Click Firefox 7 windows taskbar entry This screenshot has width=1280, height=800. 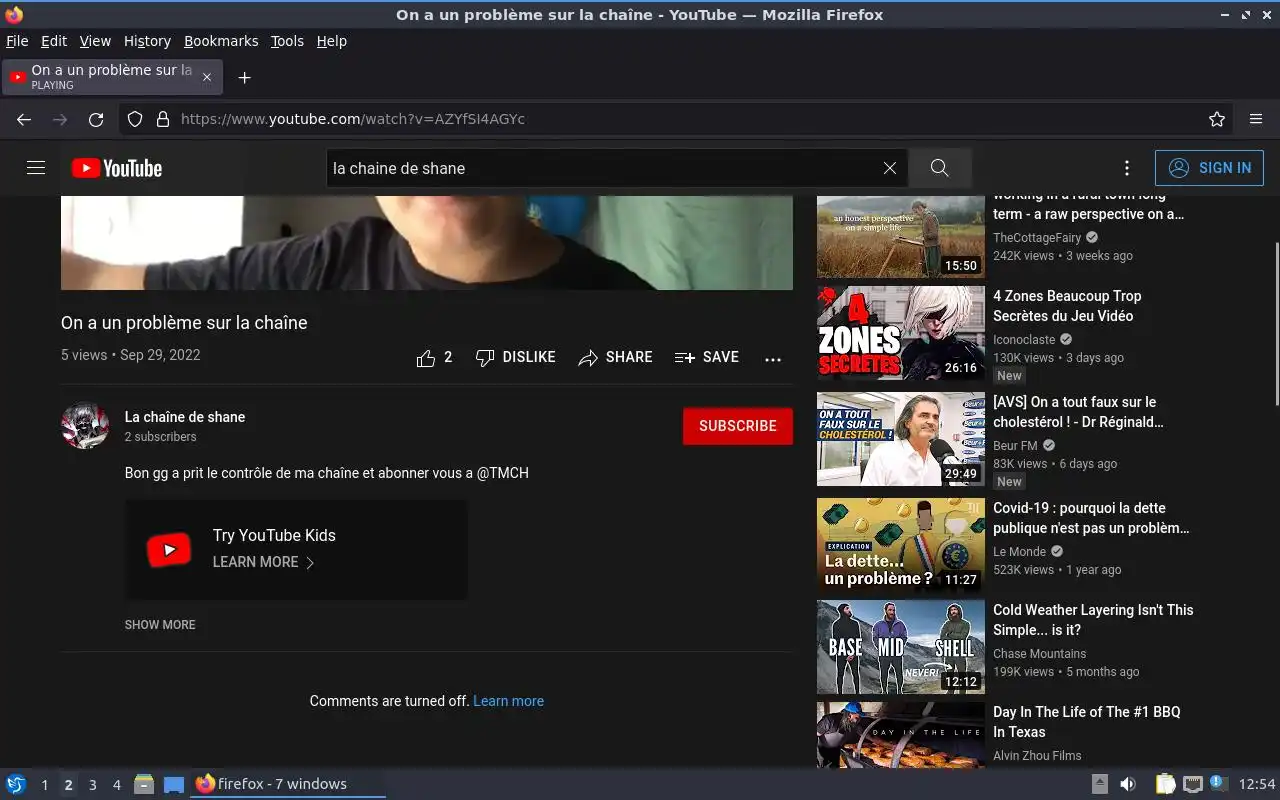290,784
